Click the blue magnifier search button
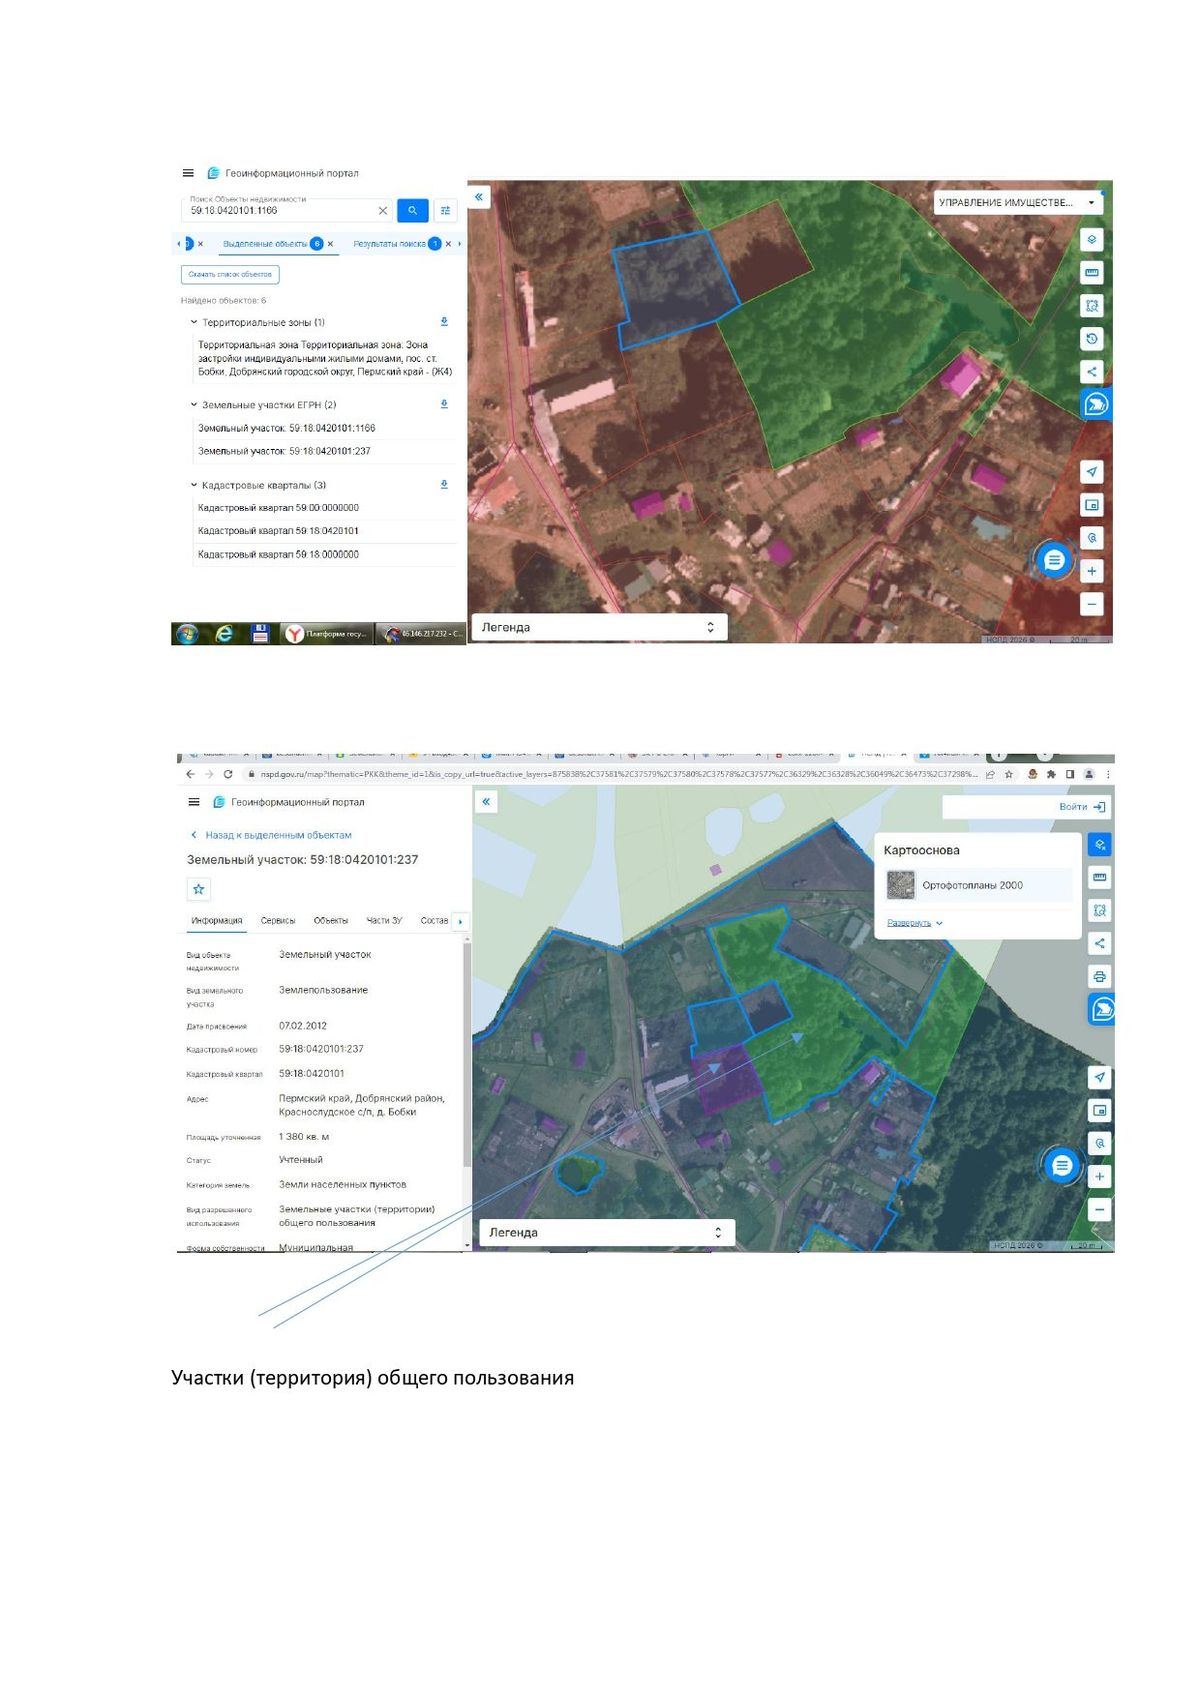Viewport: 1200px width, 1698px height. pos(413,211)
